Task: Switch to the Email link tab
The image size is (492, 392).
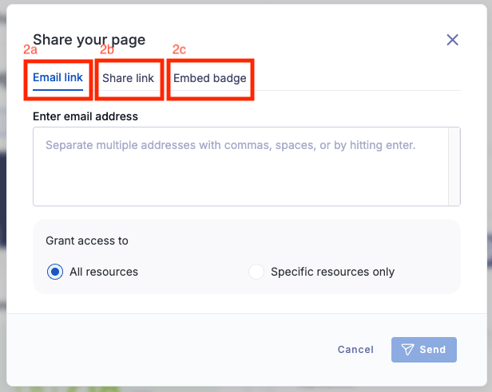Action: (x=58, y=77)
